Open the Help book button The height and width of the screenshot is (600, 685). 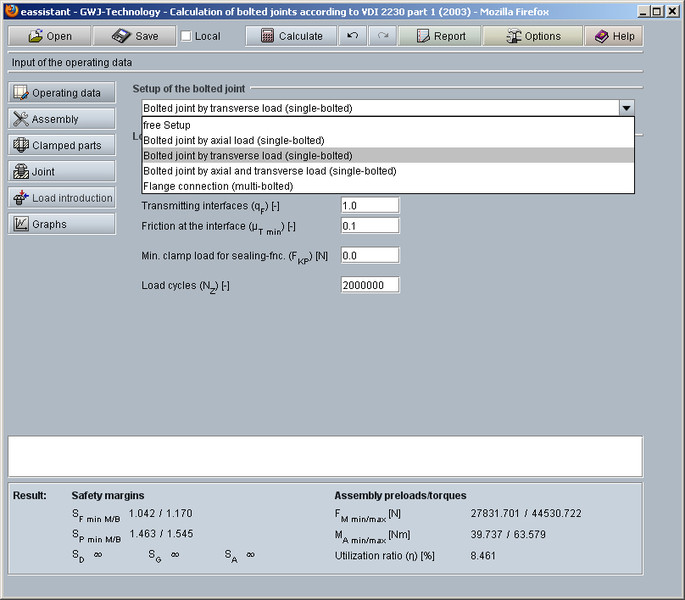tap(614, 36)
